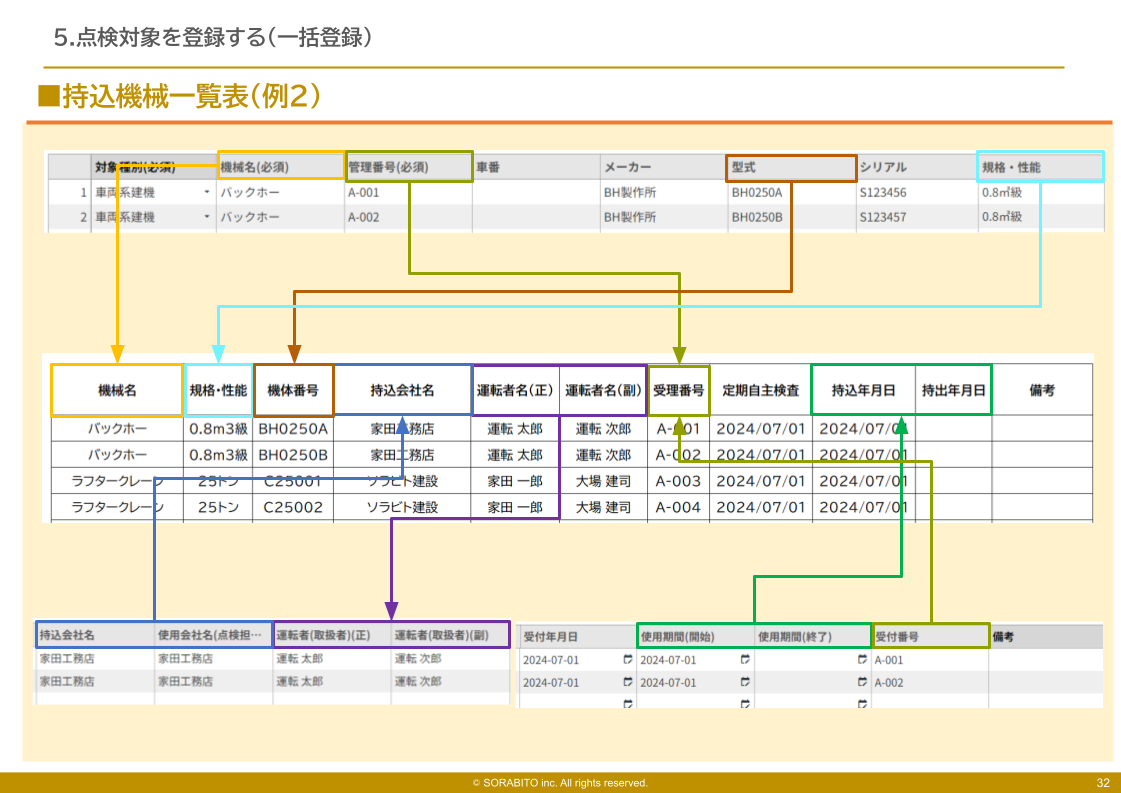The width and height of the screenshot is (1121, 793).
Task: Open the calendar for 使用期間(開始) second row
Action: tap(745, 682)
